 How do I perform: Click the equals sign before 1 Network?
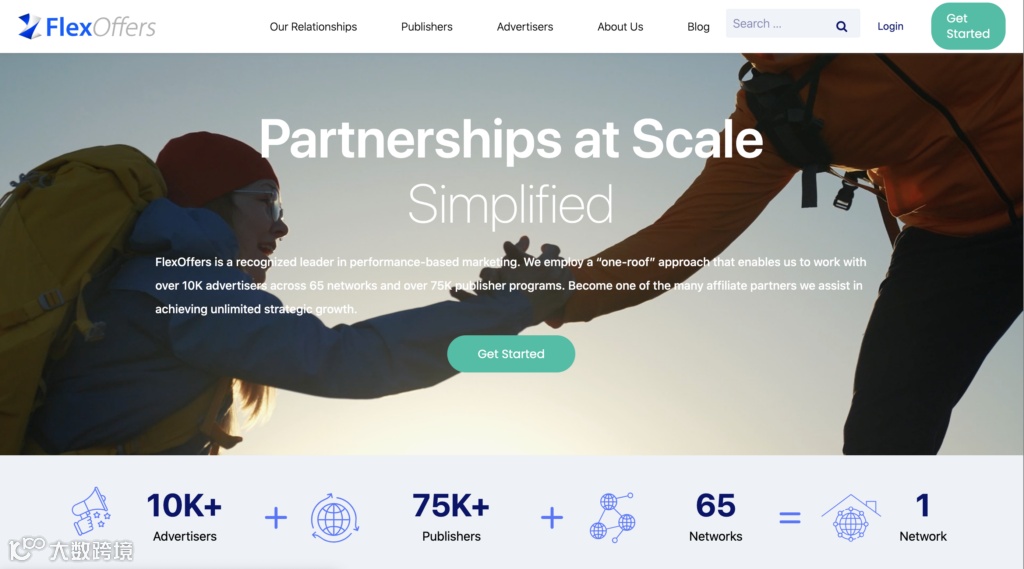(790, 519)
